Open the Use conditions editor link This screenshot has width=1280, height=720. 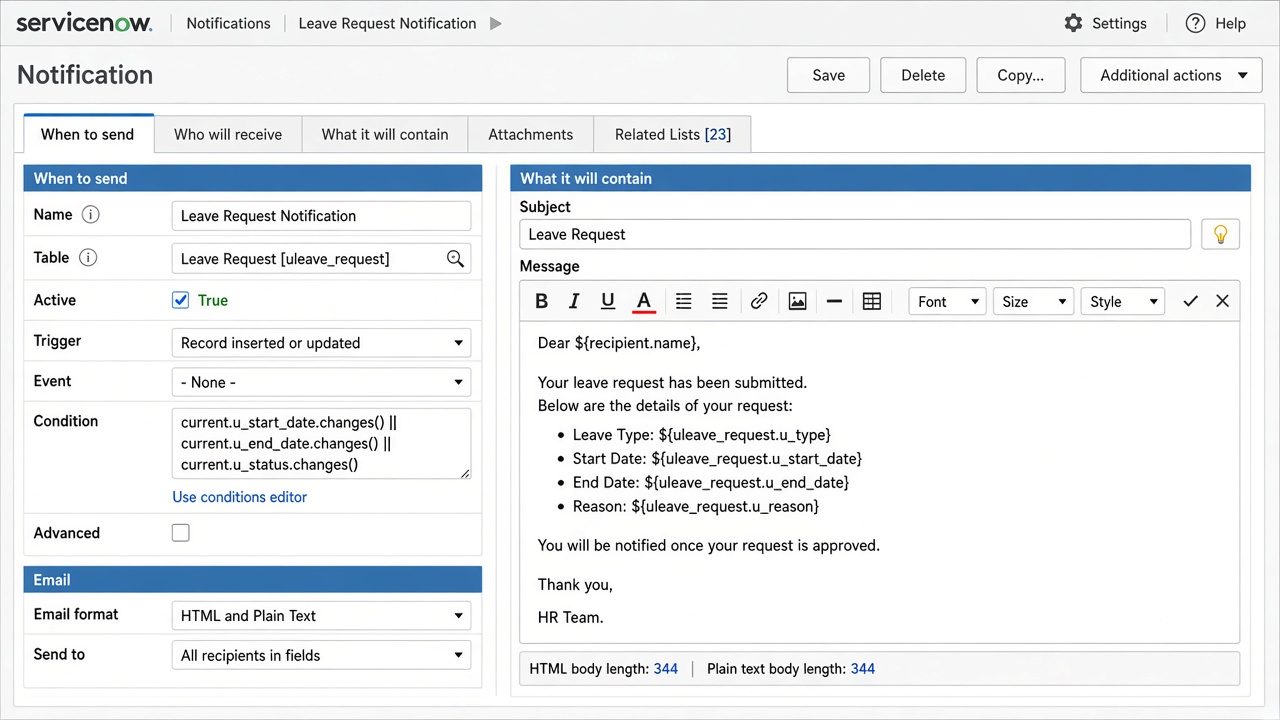coord(240,497)
